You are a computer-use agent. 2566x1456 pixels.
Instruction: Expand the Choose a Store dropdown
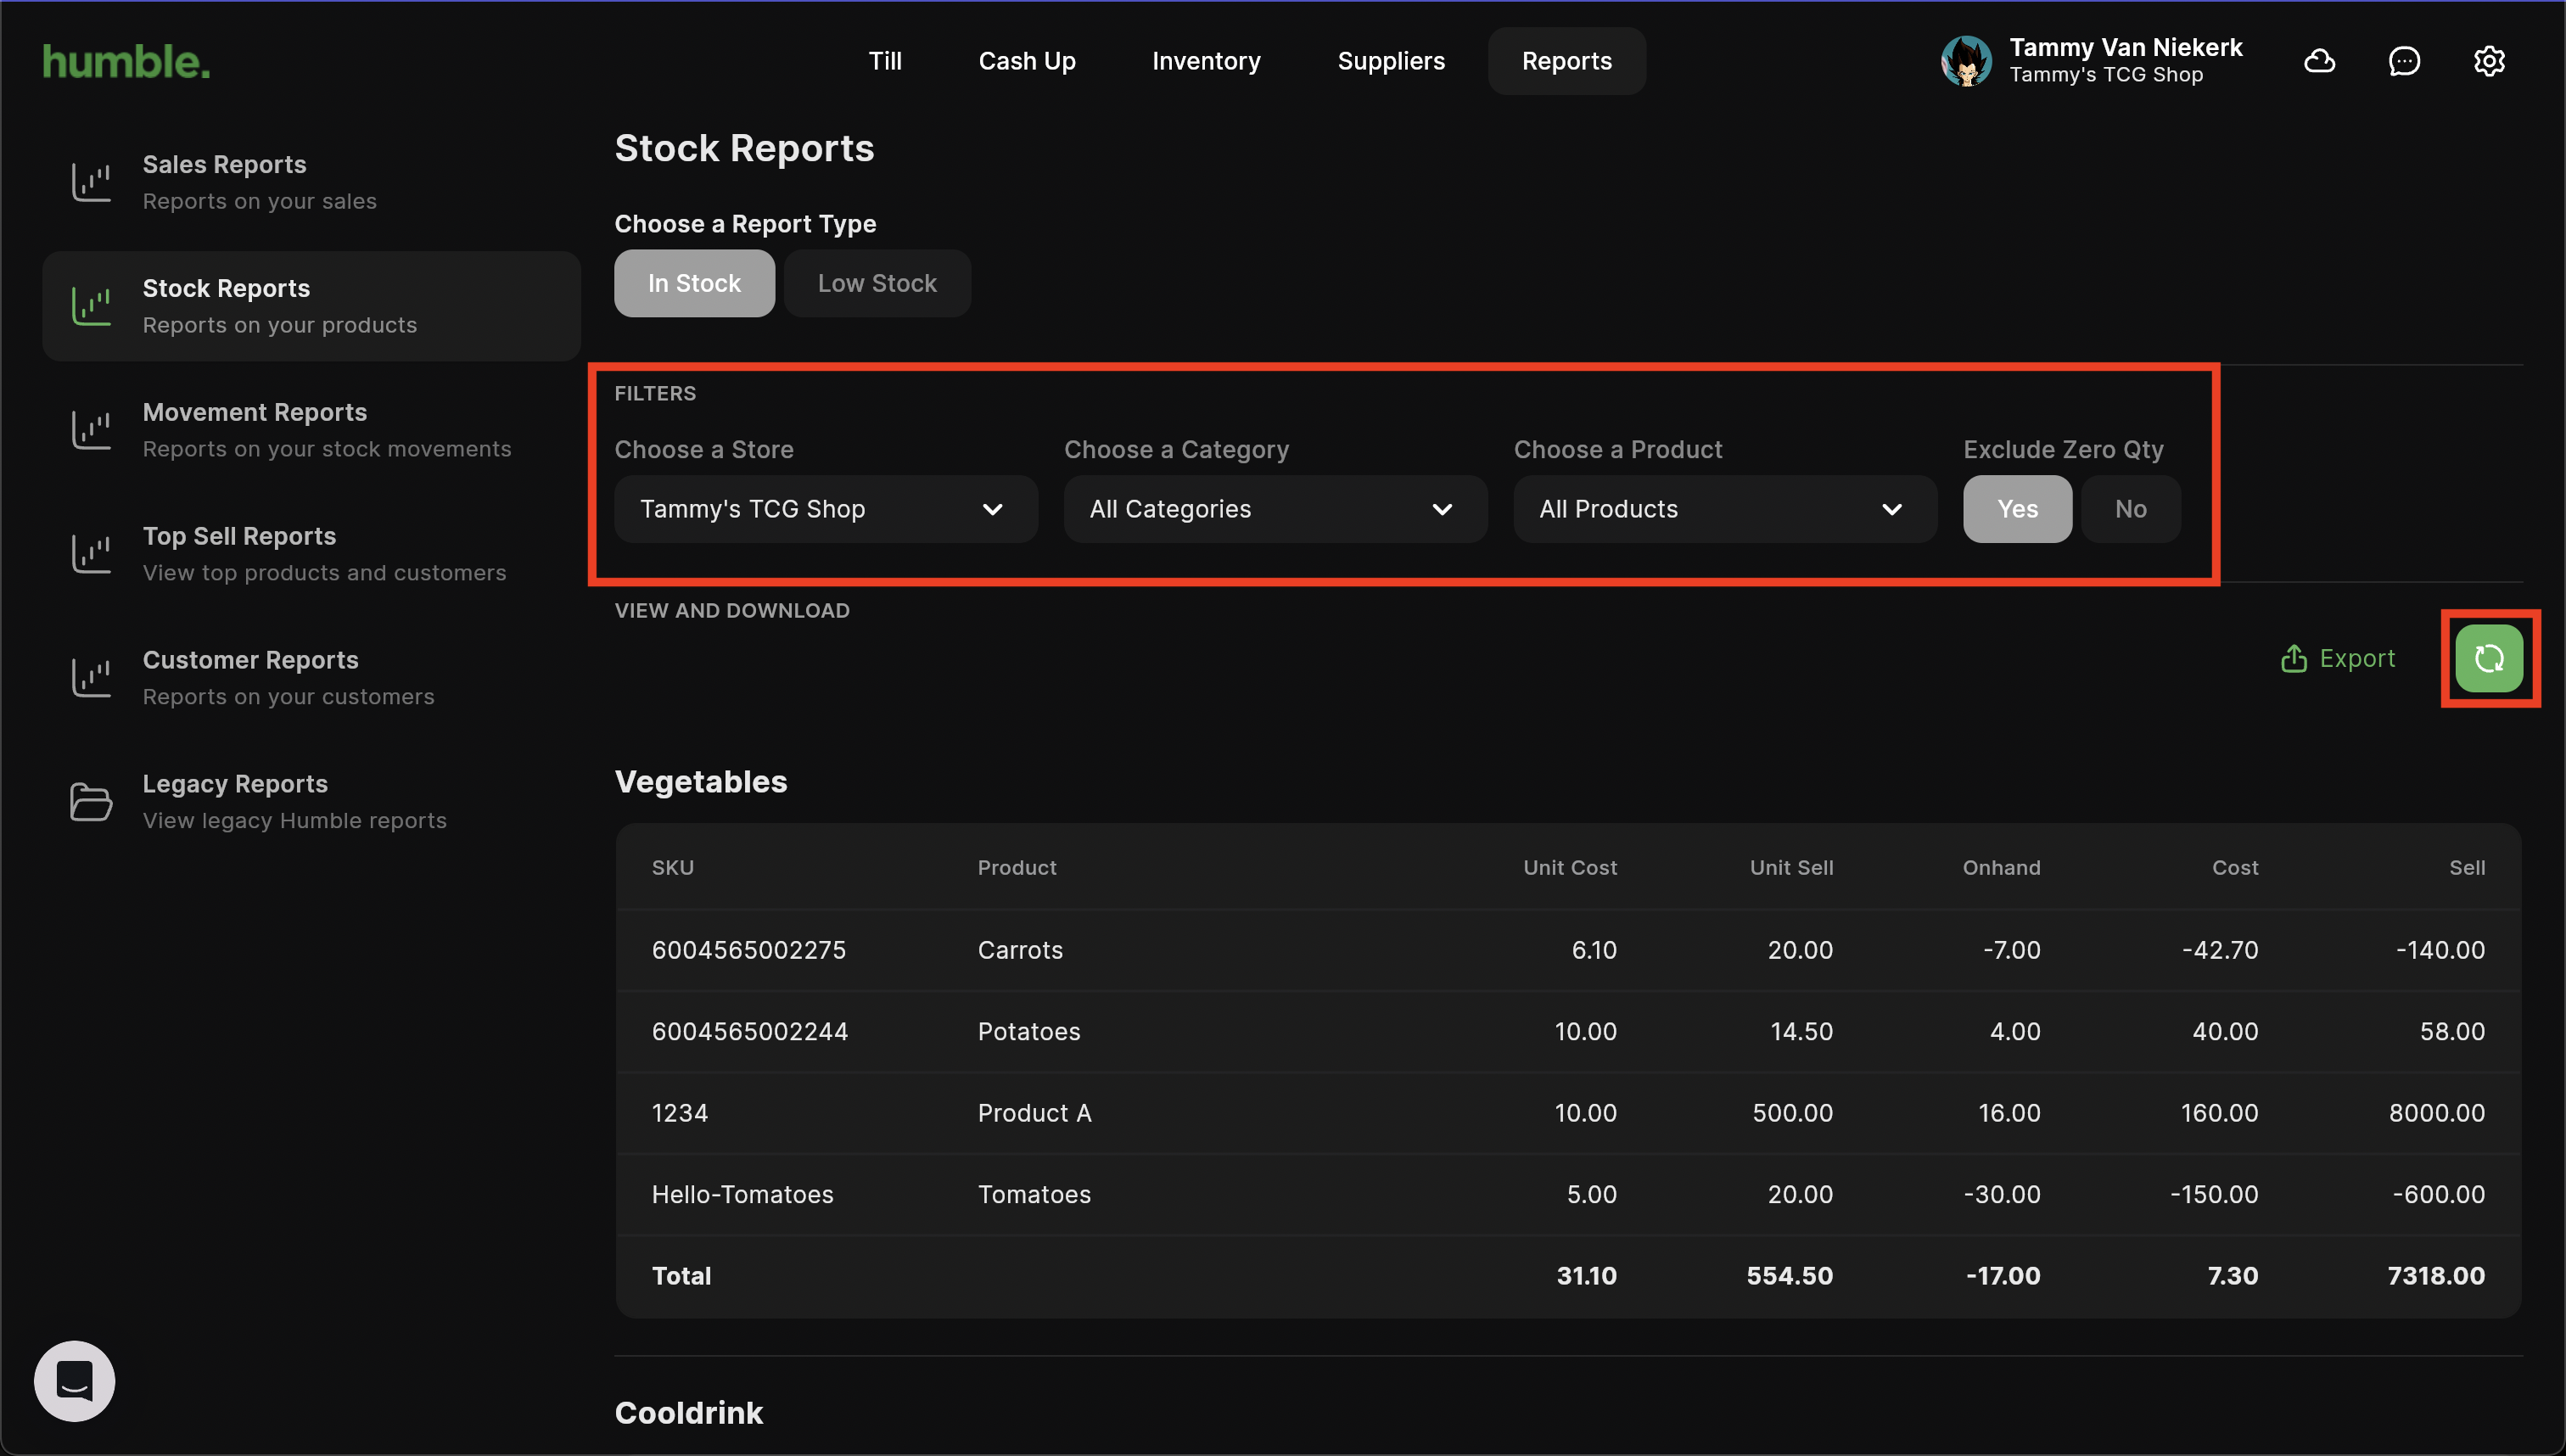(x=826, y=509)
